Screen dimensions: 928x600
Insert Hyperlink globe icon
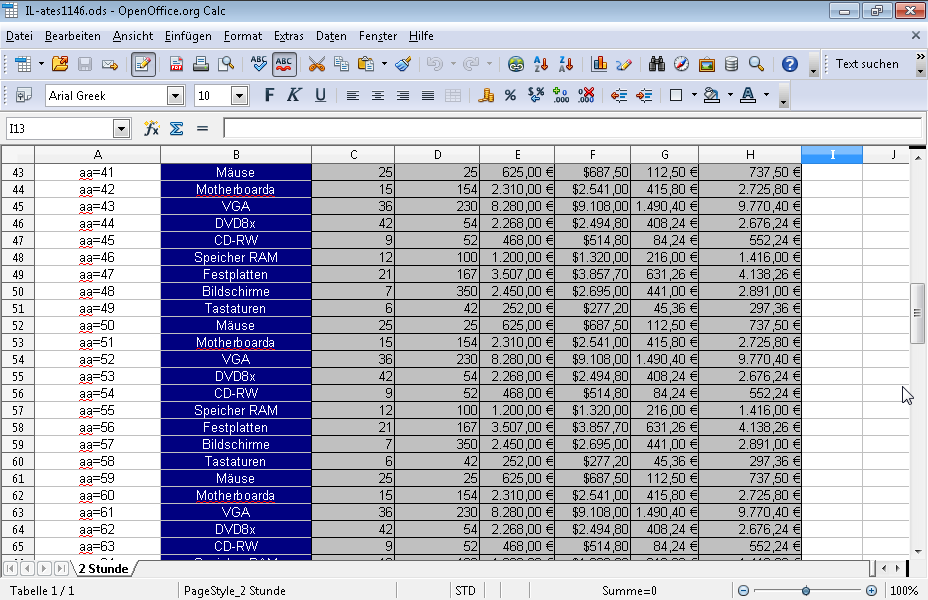[x=515, y=64]
